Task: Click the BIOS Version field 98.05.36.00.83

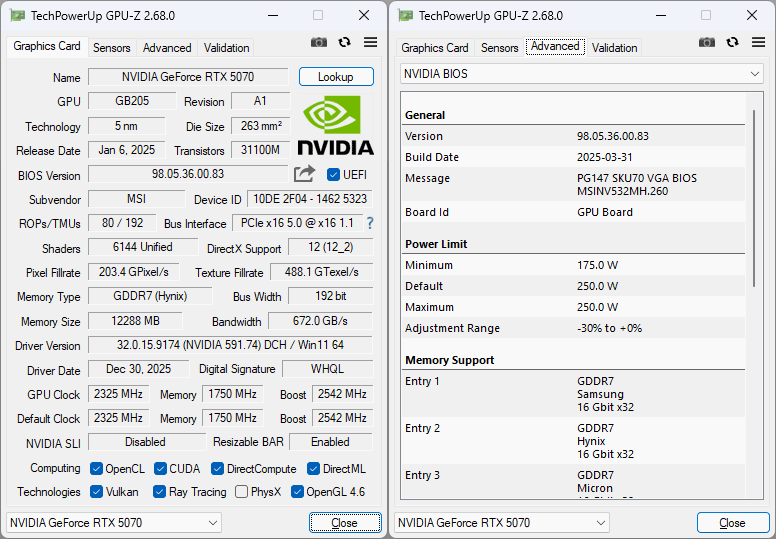Action: click(188, 174)
